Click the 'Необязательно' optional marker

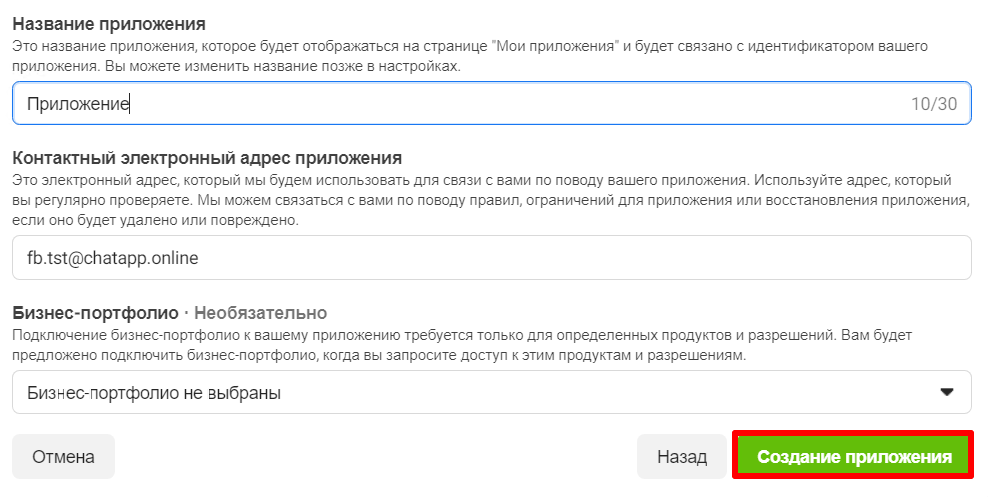(260, 313)
